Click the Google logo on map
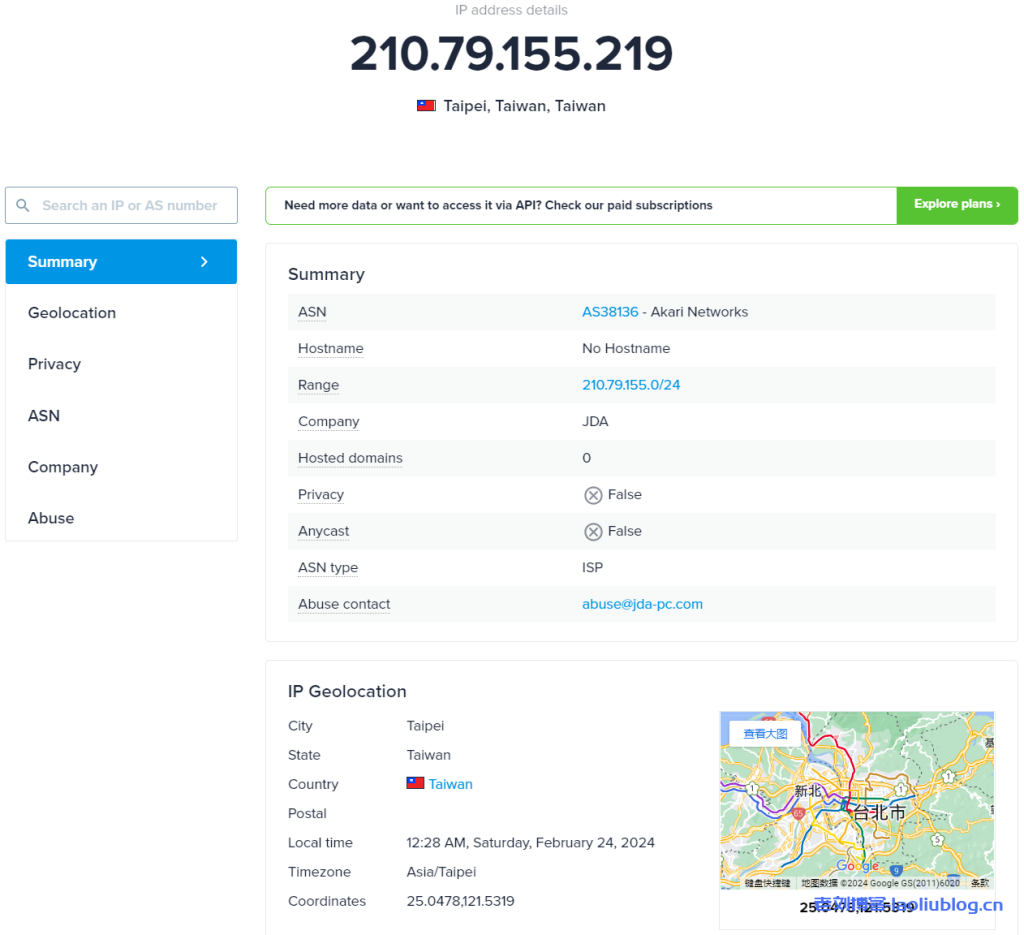 pyautogui.click(x=856, y=866)
